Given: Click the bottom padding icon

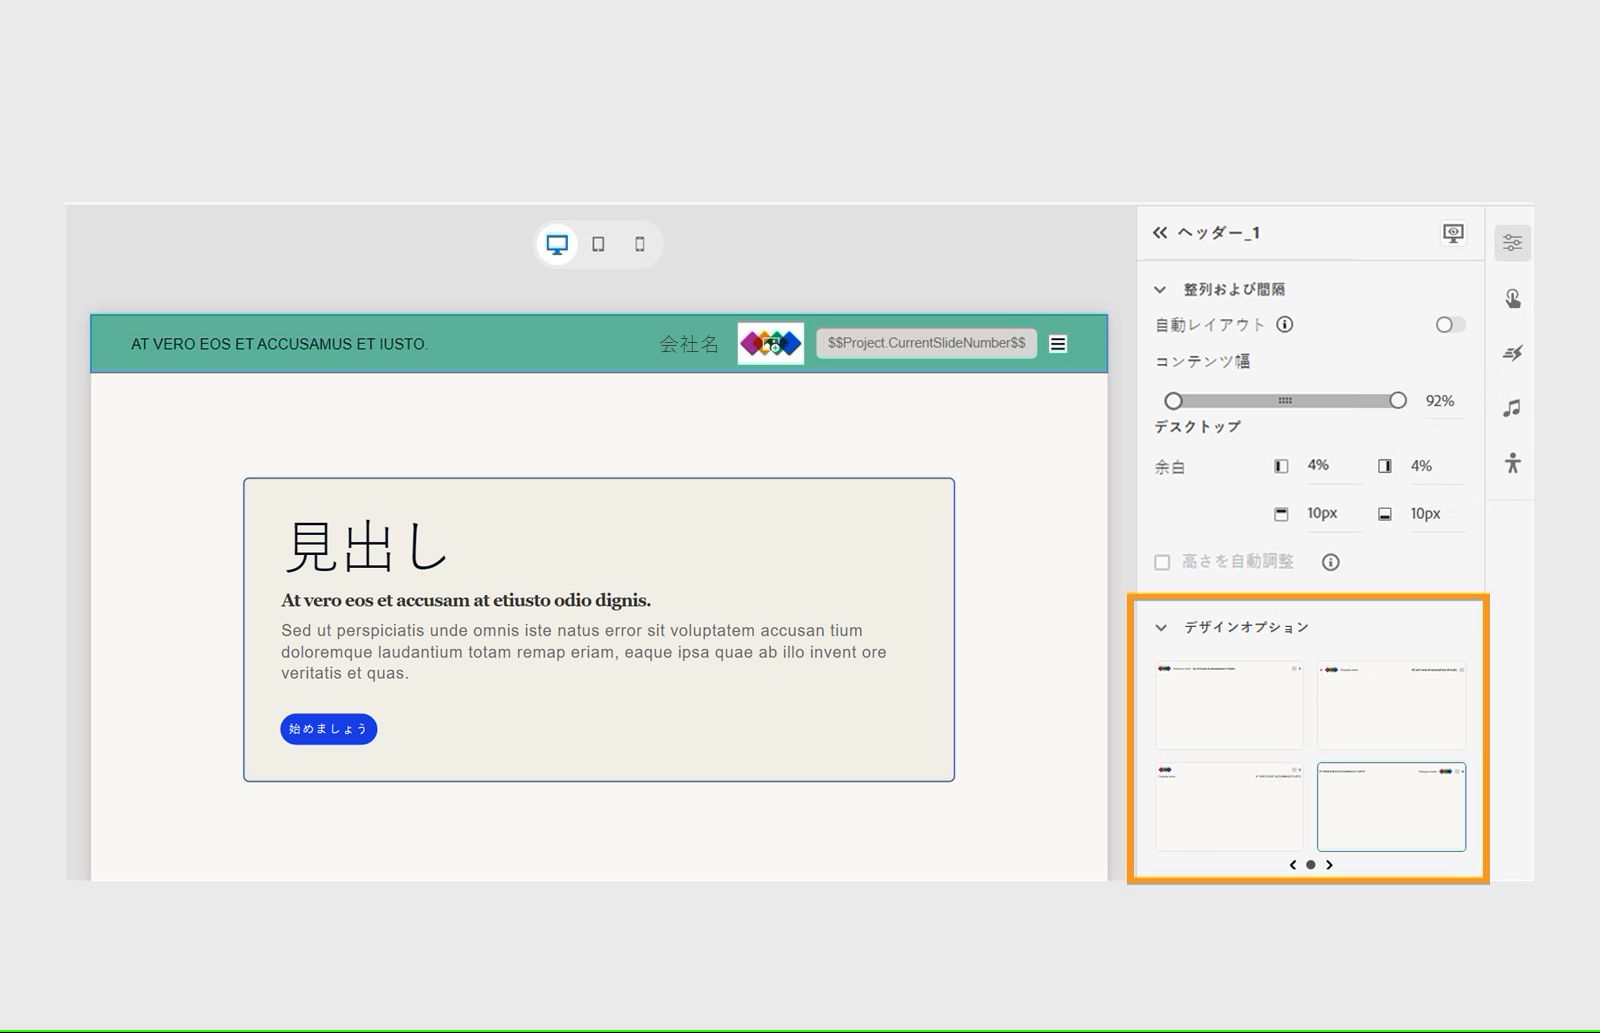Looking at the screenshot, I should tap(1385, 514).
